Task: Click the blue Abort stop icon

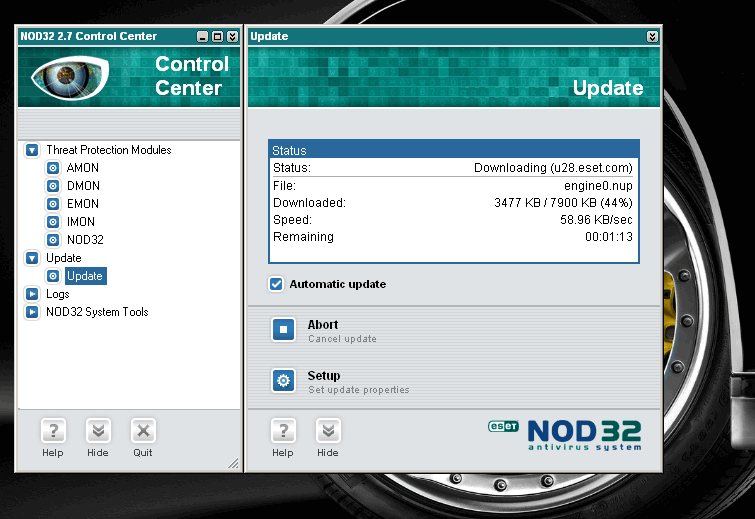Action: (x=283, y=329)
